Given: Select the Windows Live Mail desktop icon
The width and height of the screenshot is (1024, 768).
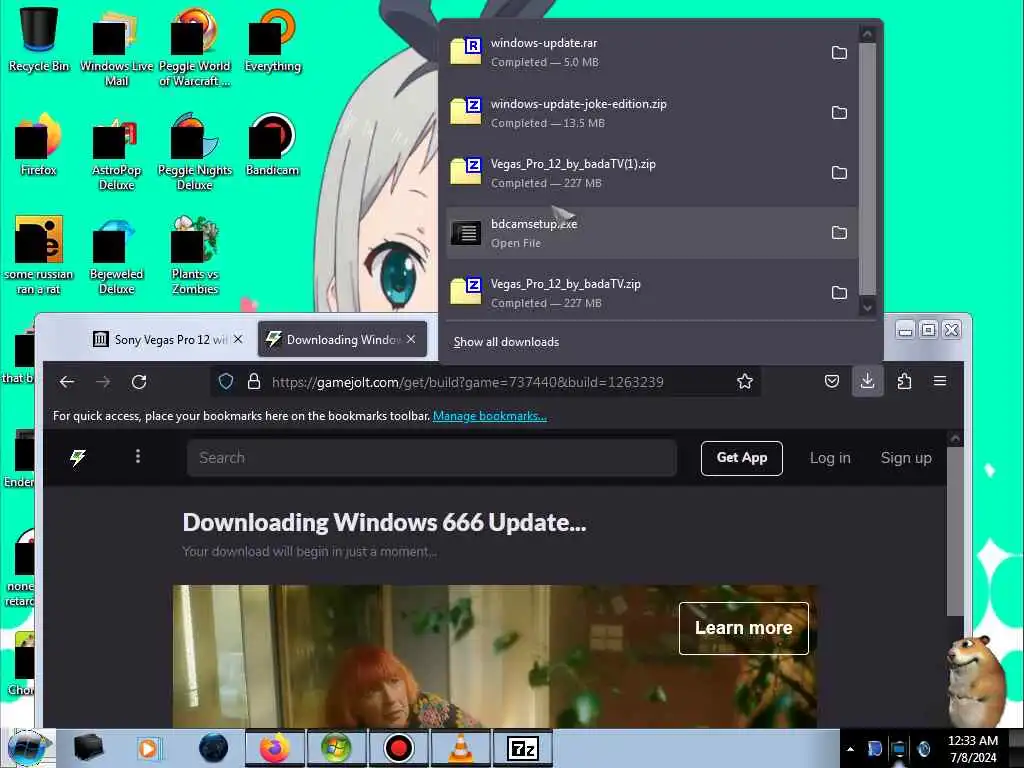Looking at the screenshot, I should click(116, 49).
